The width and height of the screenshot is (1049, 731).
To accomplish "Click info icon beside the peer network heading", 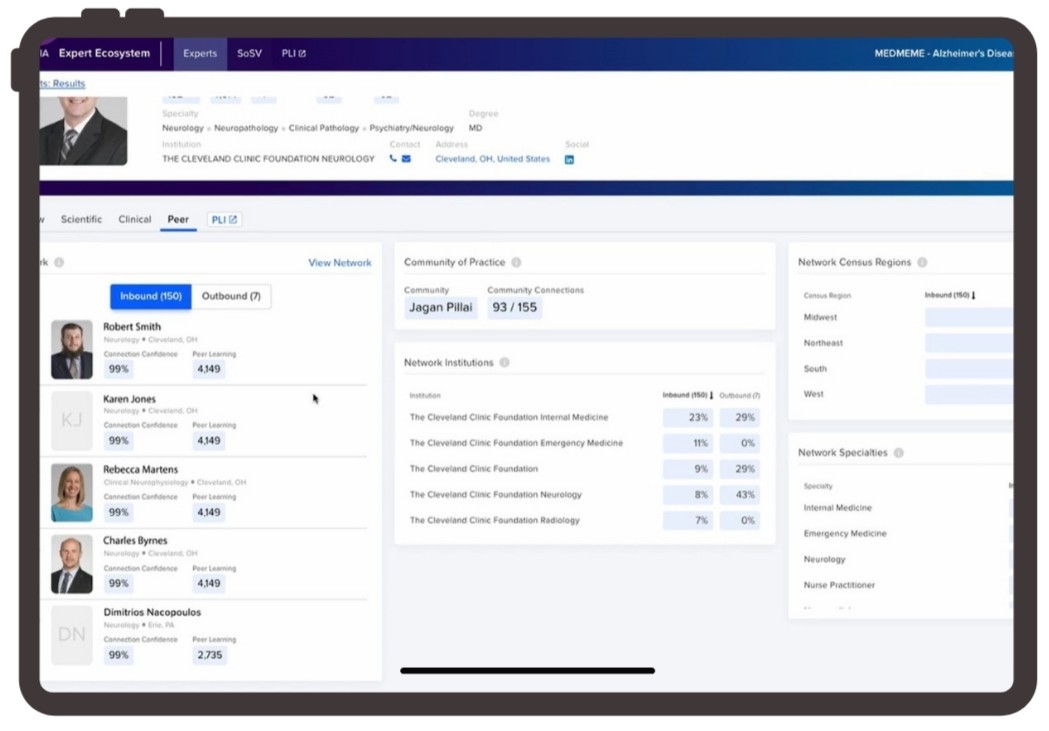I will 59,262.
